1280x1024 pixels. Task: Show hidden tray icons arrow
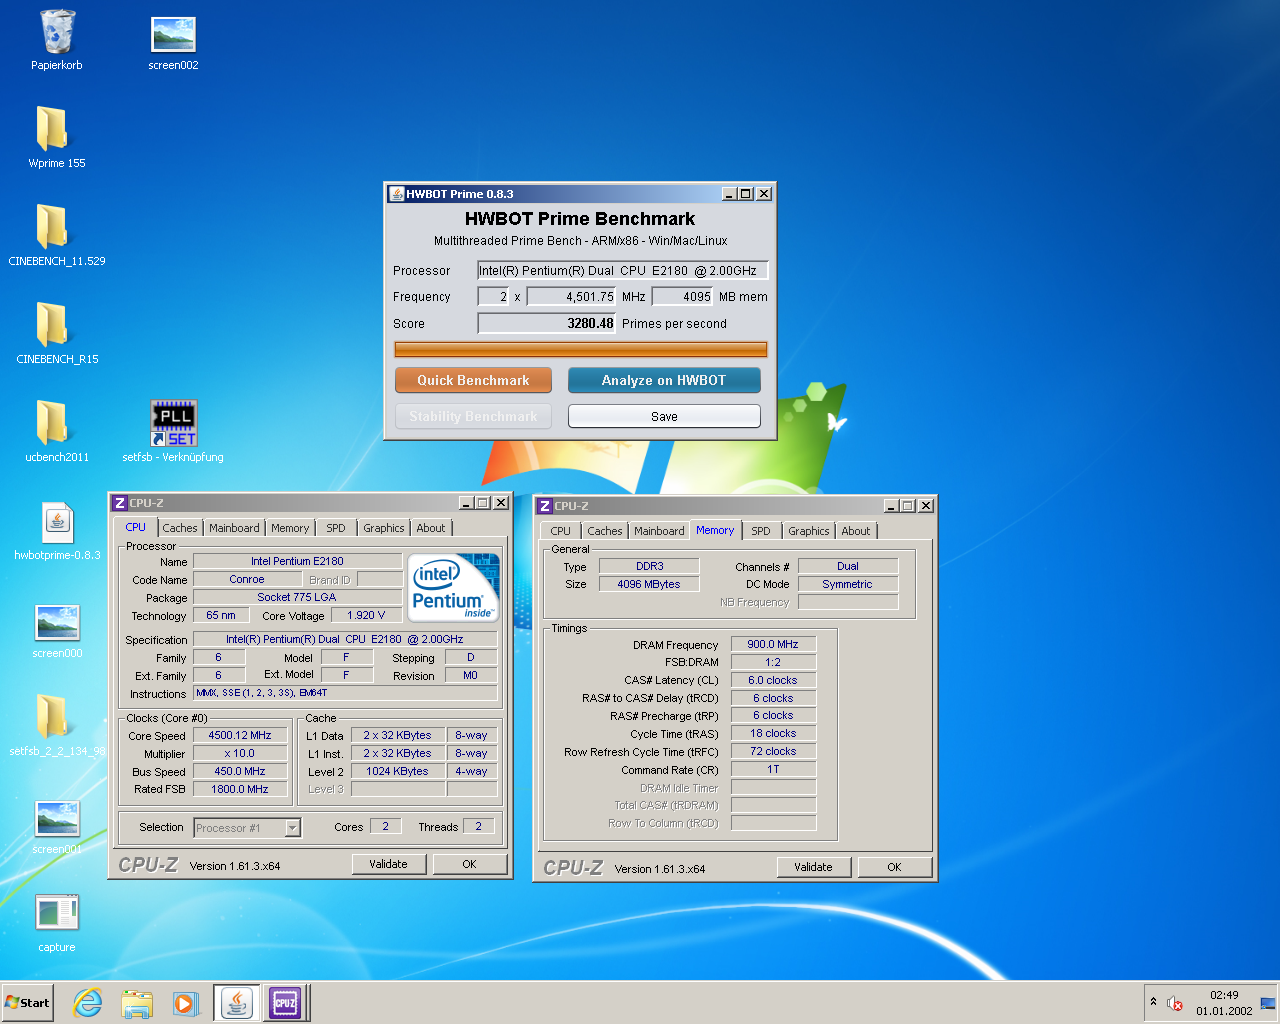[1153, 1002]
